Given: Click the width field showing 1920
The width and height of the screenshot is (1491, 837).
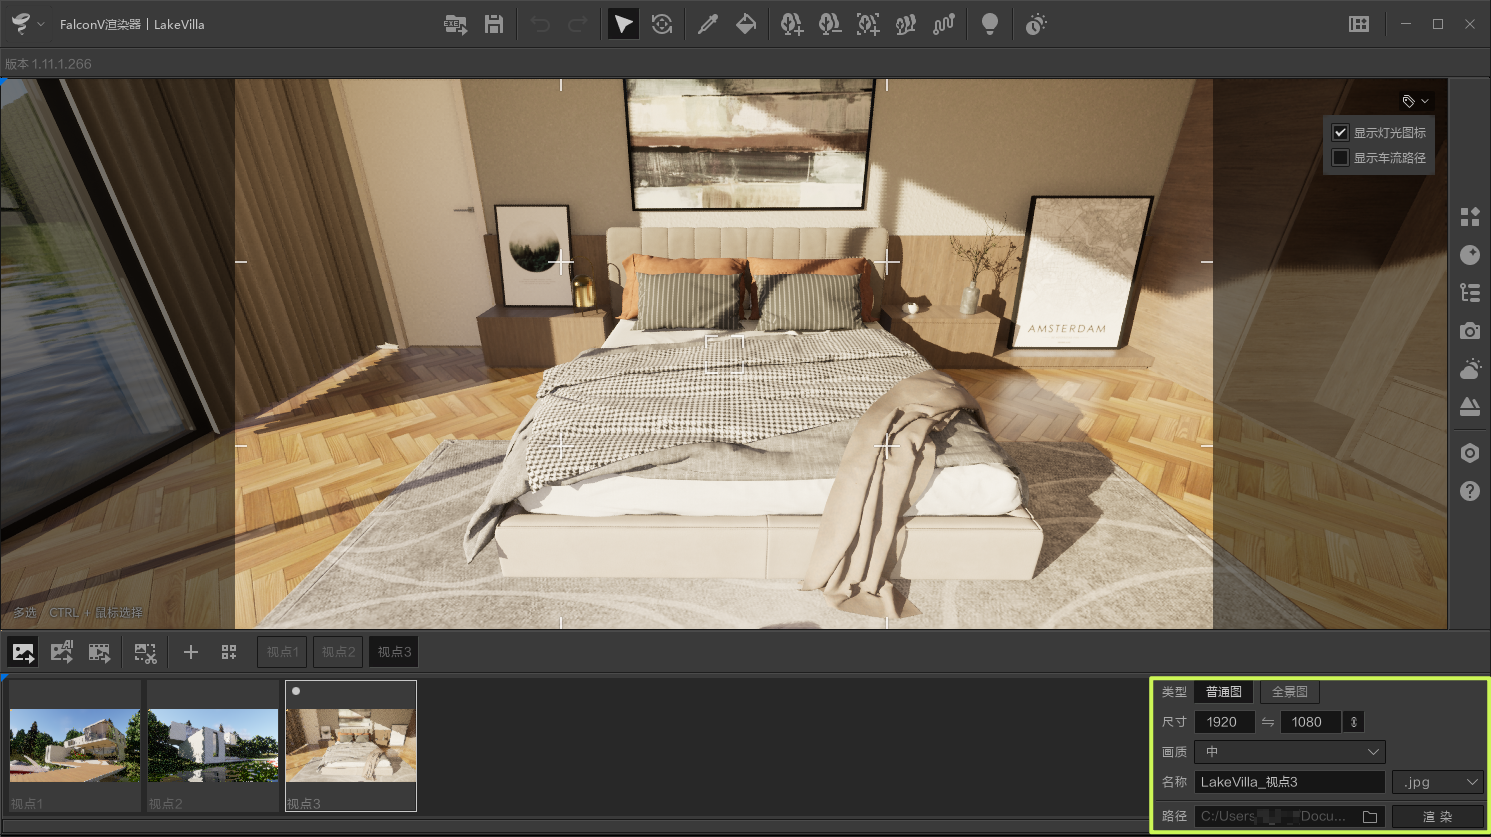Looking at the screenshot, I should pos(1225,722).
